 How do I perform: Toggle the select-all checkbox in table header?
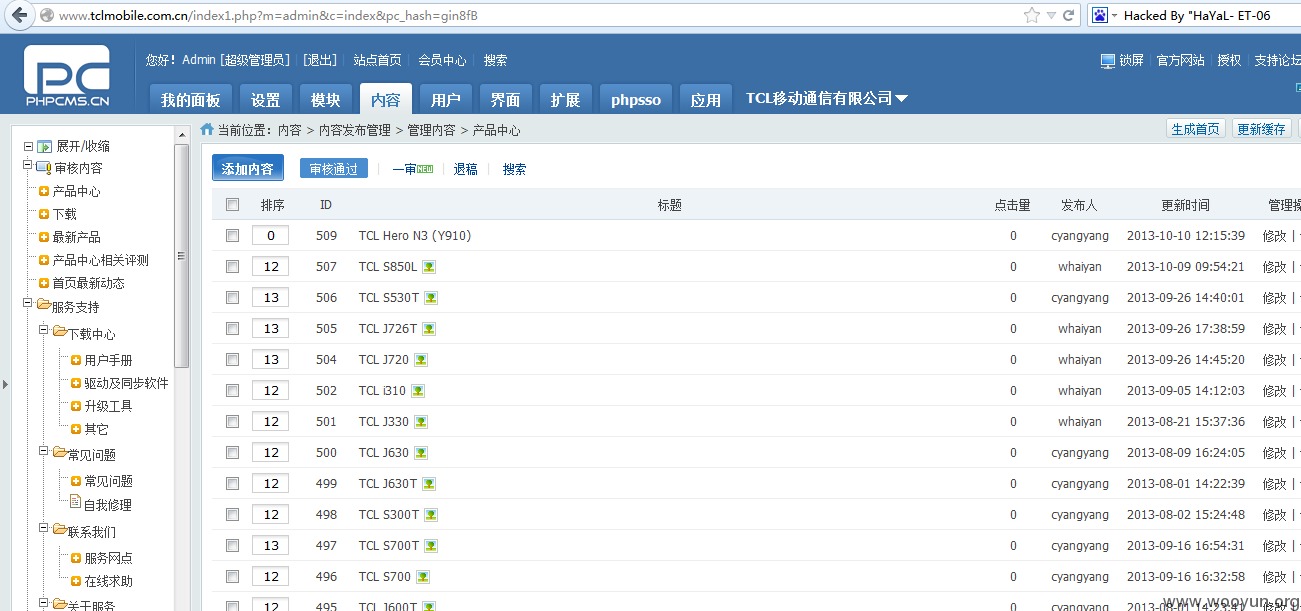[233, 205]
